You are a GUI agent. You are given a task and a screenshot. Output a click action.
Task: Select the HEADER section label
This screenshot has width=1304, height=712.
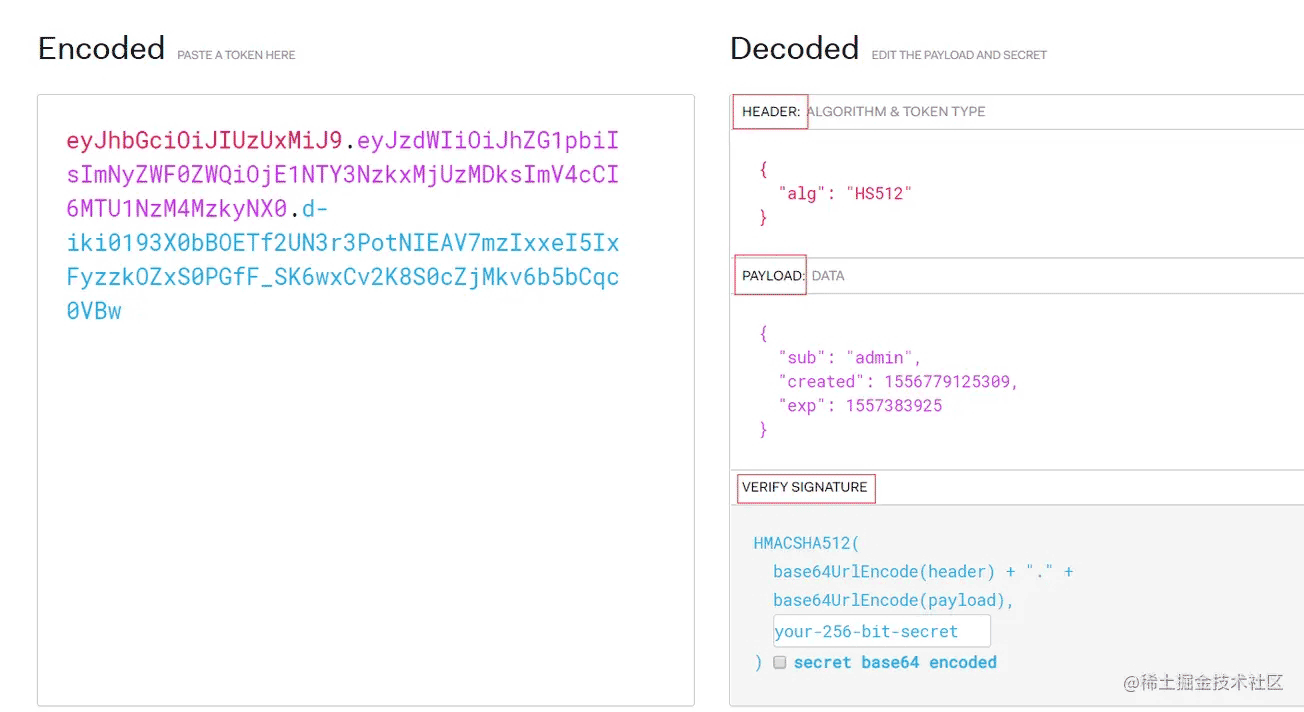click(x=770, y=111)
